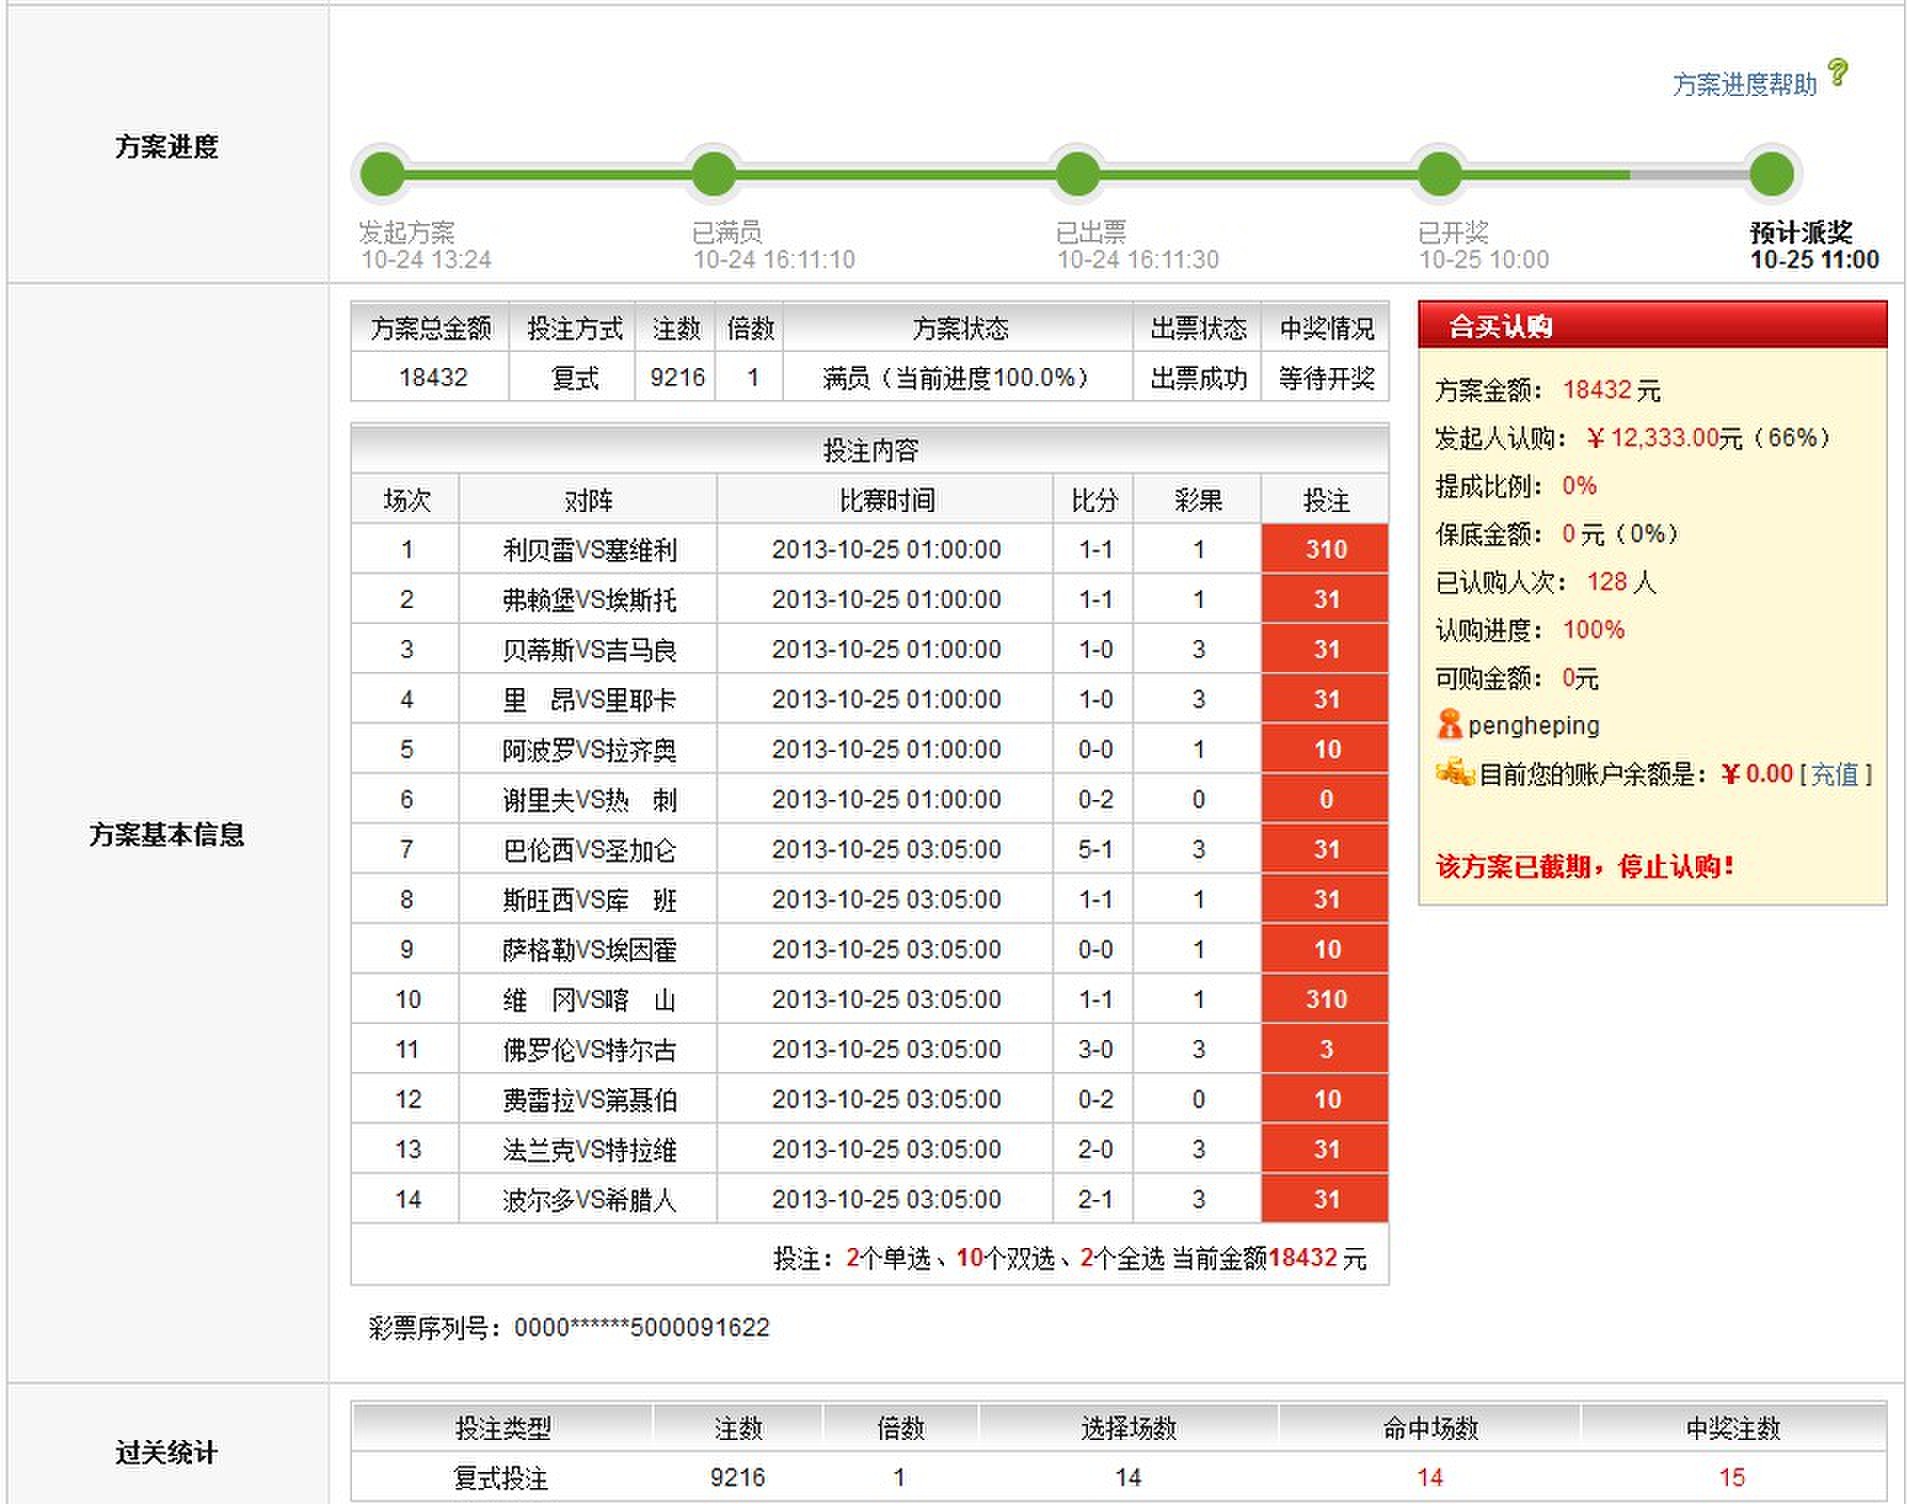Click the 已出票 progress step marker
The width and height of the screenshot is (1908, 1504).
tap(1077, 174)
